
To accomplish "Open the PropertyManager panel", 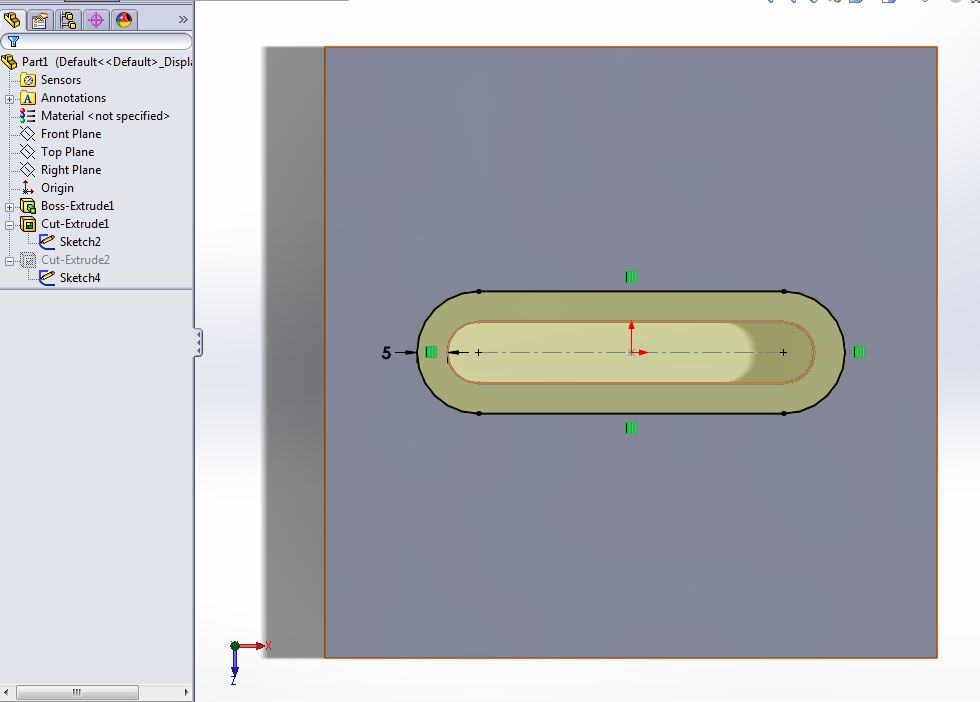I will [40, 19].
